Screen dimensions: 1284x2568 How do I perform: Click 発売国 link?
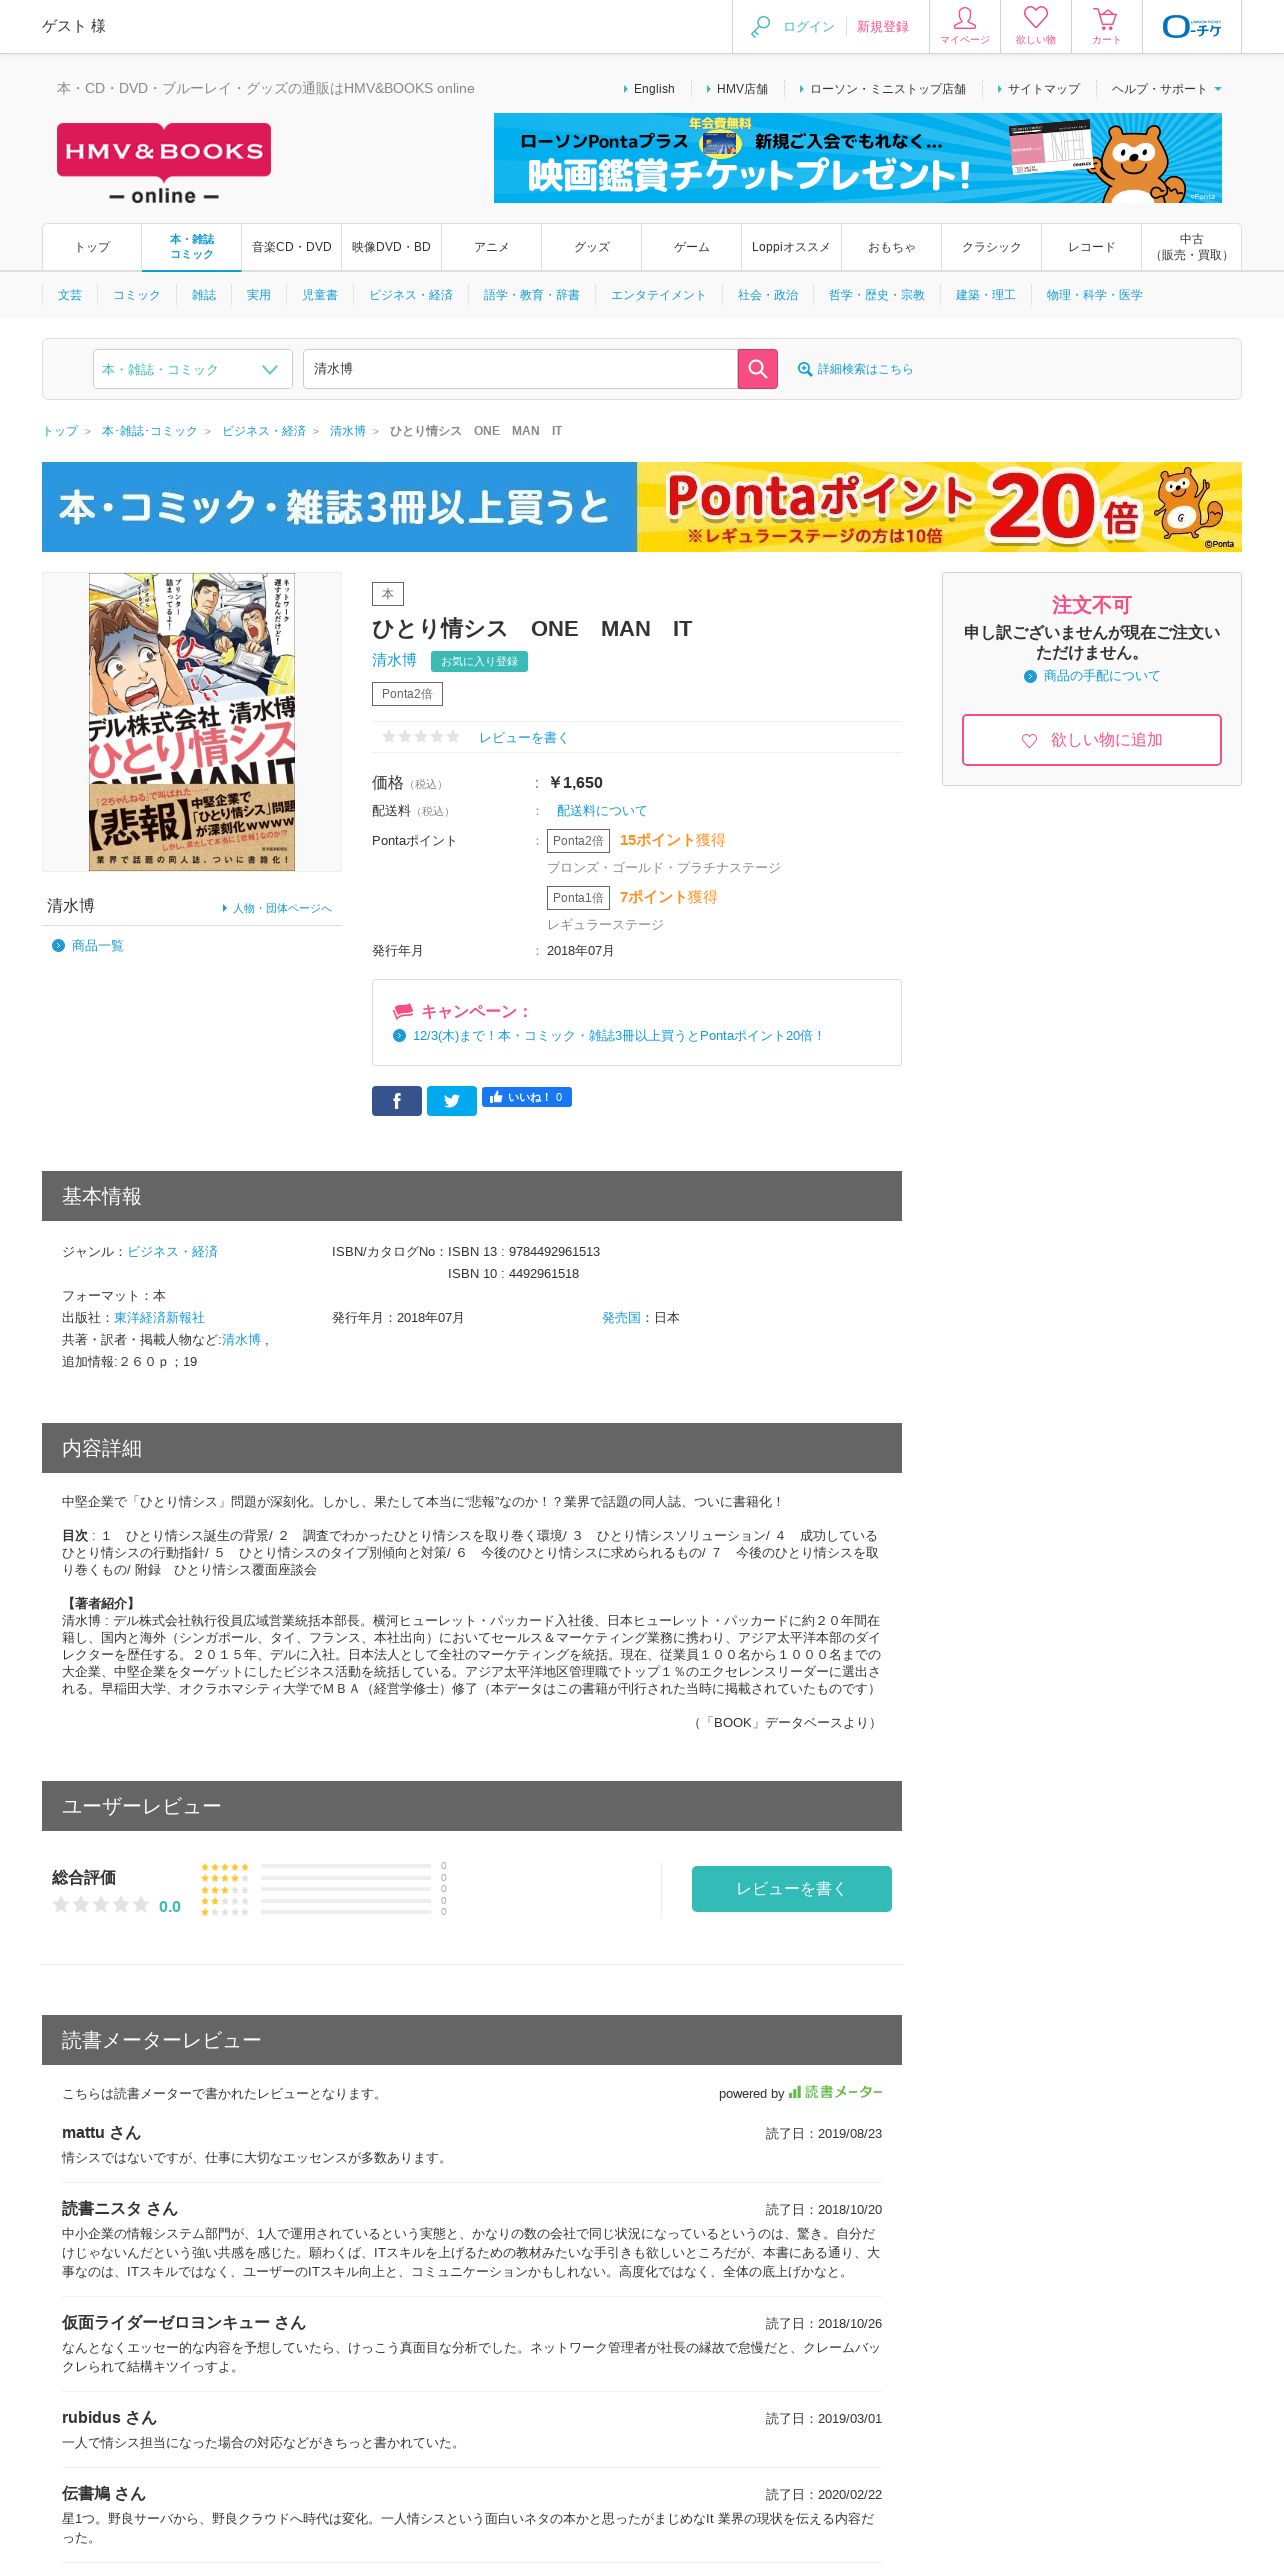click(x=621, y=1318)
